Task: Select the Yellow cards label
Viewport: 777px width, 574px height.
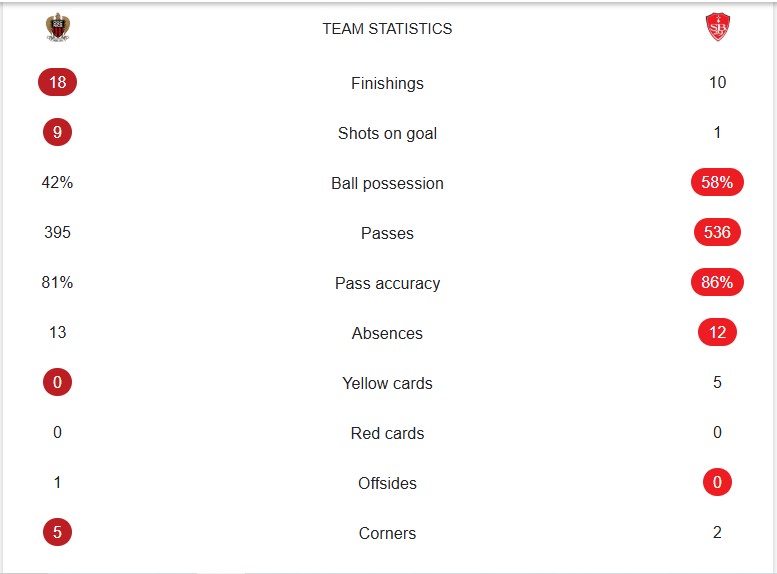Action: [387, 383]
